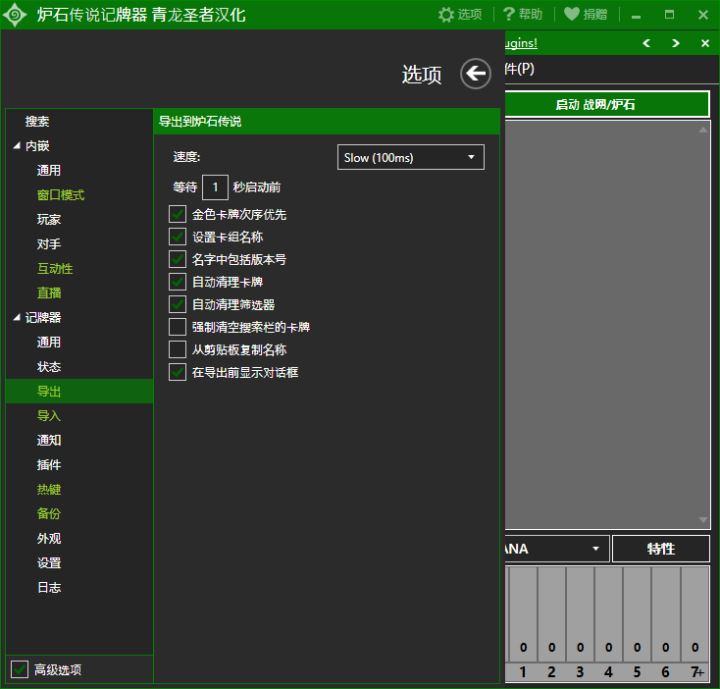Click the Hearthstone Deck Tracker logo icon

point(15,15)
